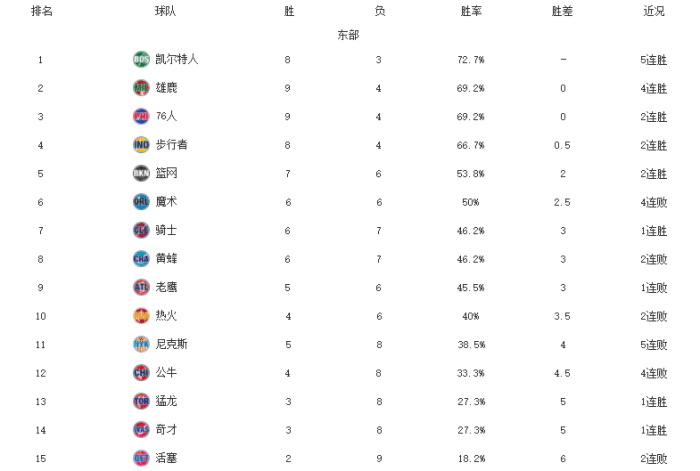Open the 猛龙 team name link
The width and height of the screenshot is (700, 471).
[166, 401]
